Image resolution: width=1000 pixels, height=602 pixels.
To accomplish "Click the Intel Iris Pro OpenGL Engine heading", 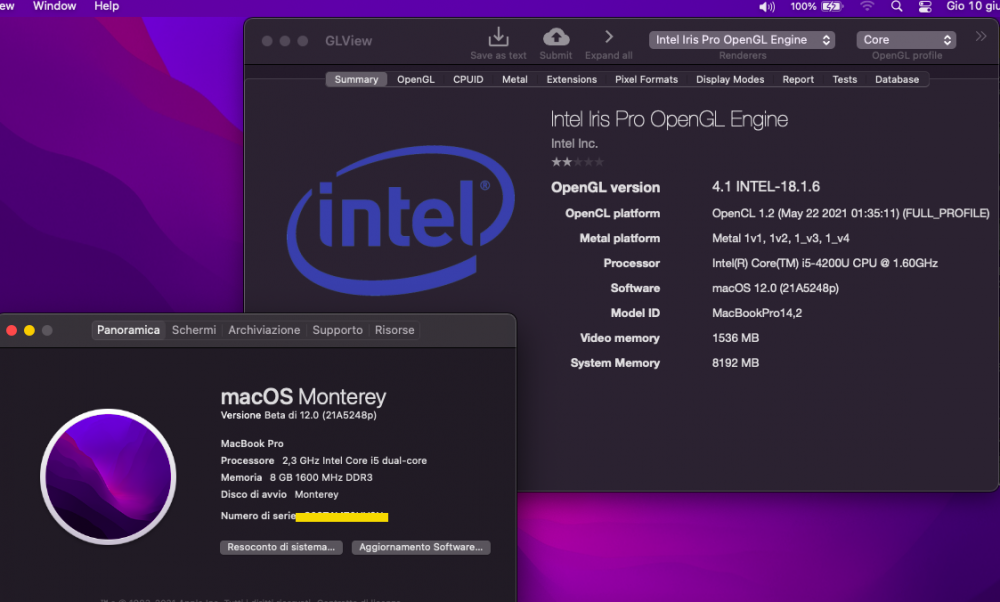I will tap(669, 119).
